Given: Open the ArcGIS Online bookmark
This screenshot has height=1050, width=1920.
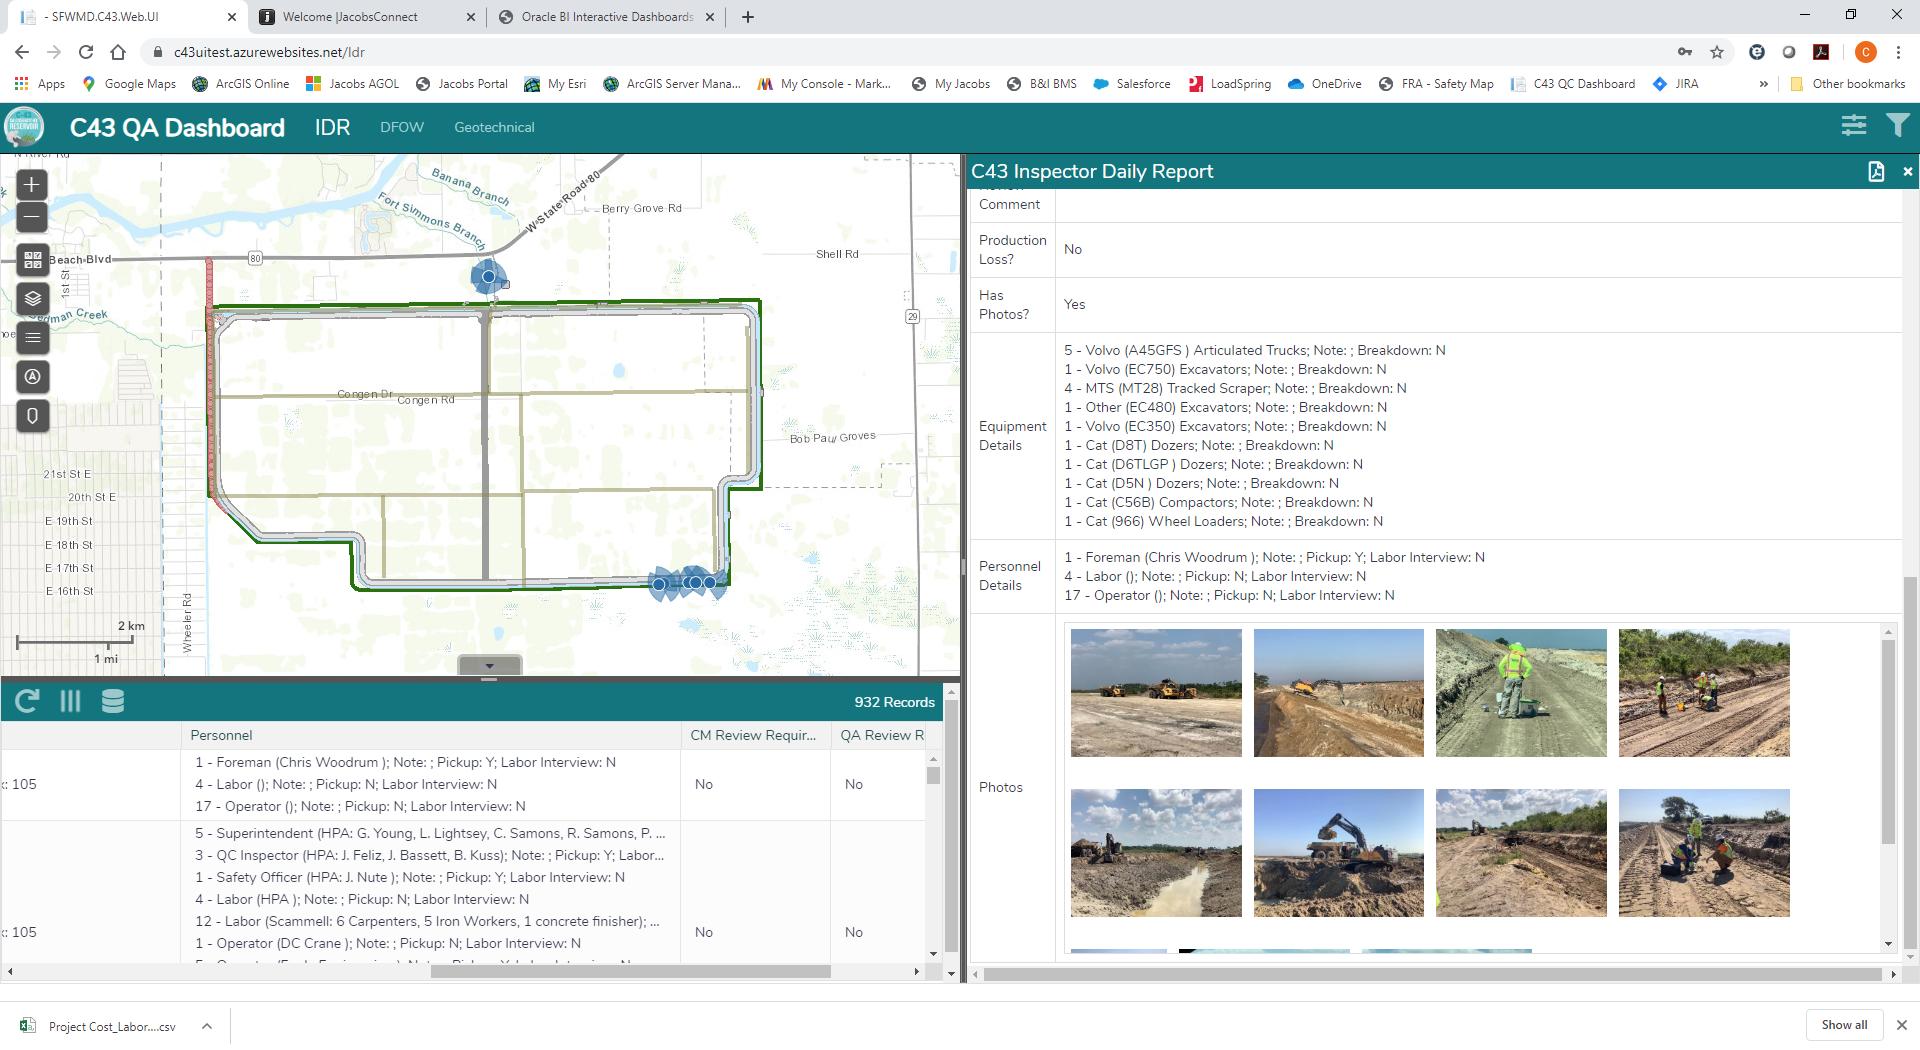Looking at the screenshot, I should coord(241,84).
